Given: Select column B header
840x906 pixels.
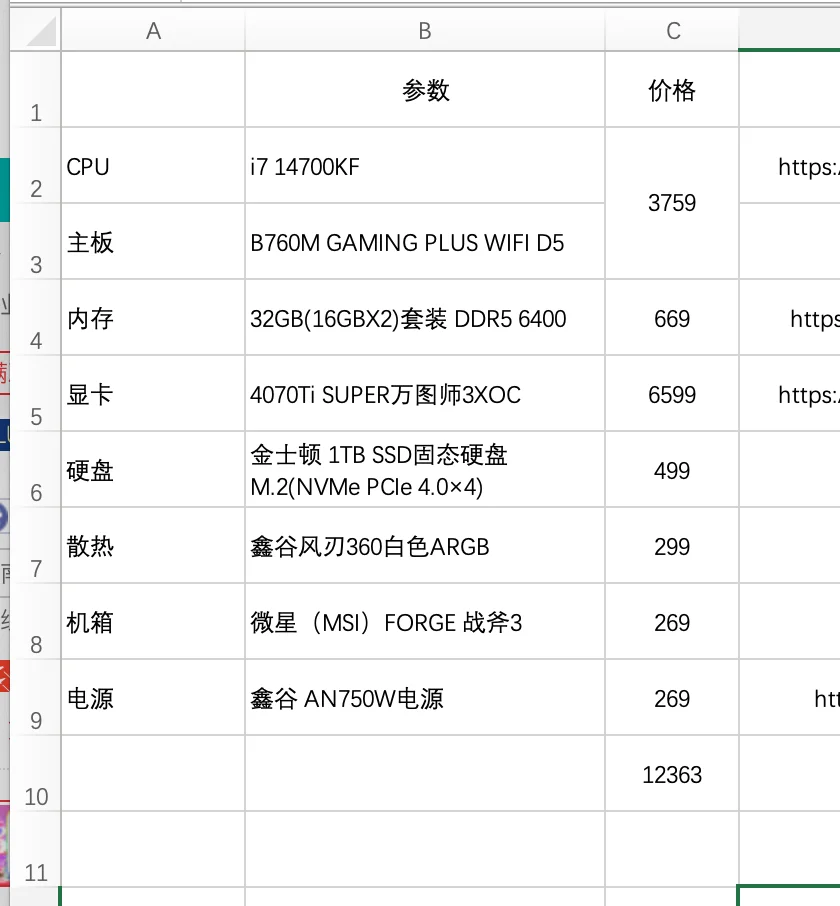Looking at the screenshot, I should (x=425, y=30).
